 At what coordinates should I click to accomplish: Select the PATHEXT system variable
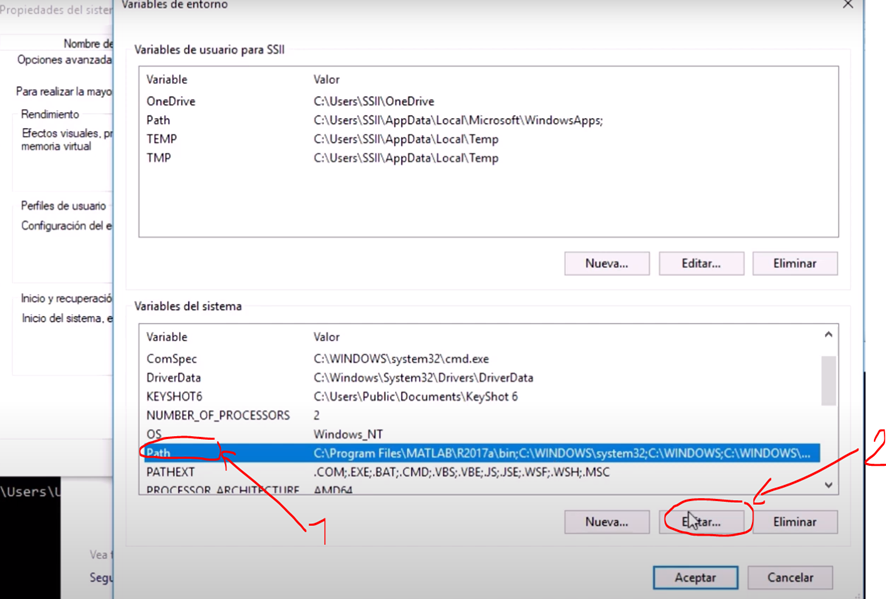(x=170, y=472)
